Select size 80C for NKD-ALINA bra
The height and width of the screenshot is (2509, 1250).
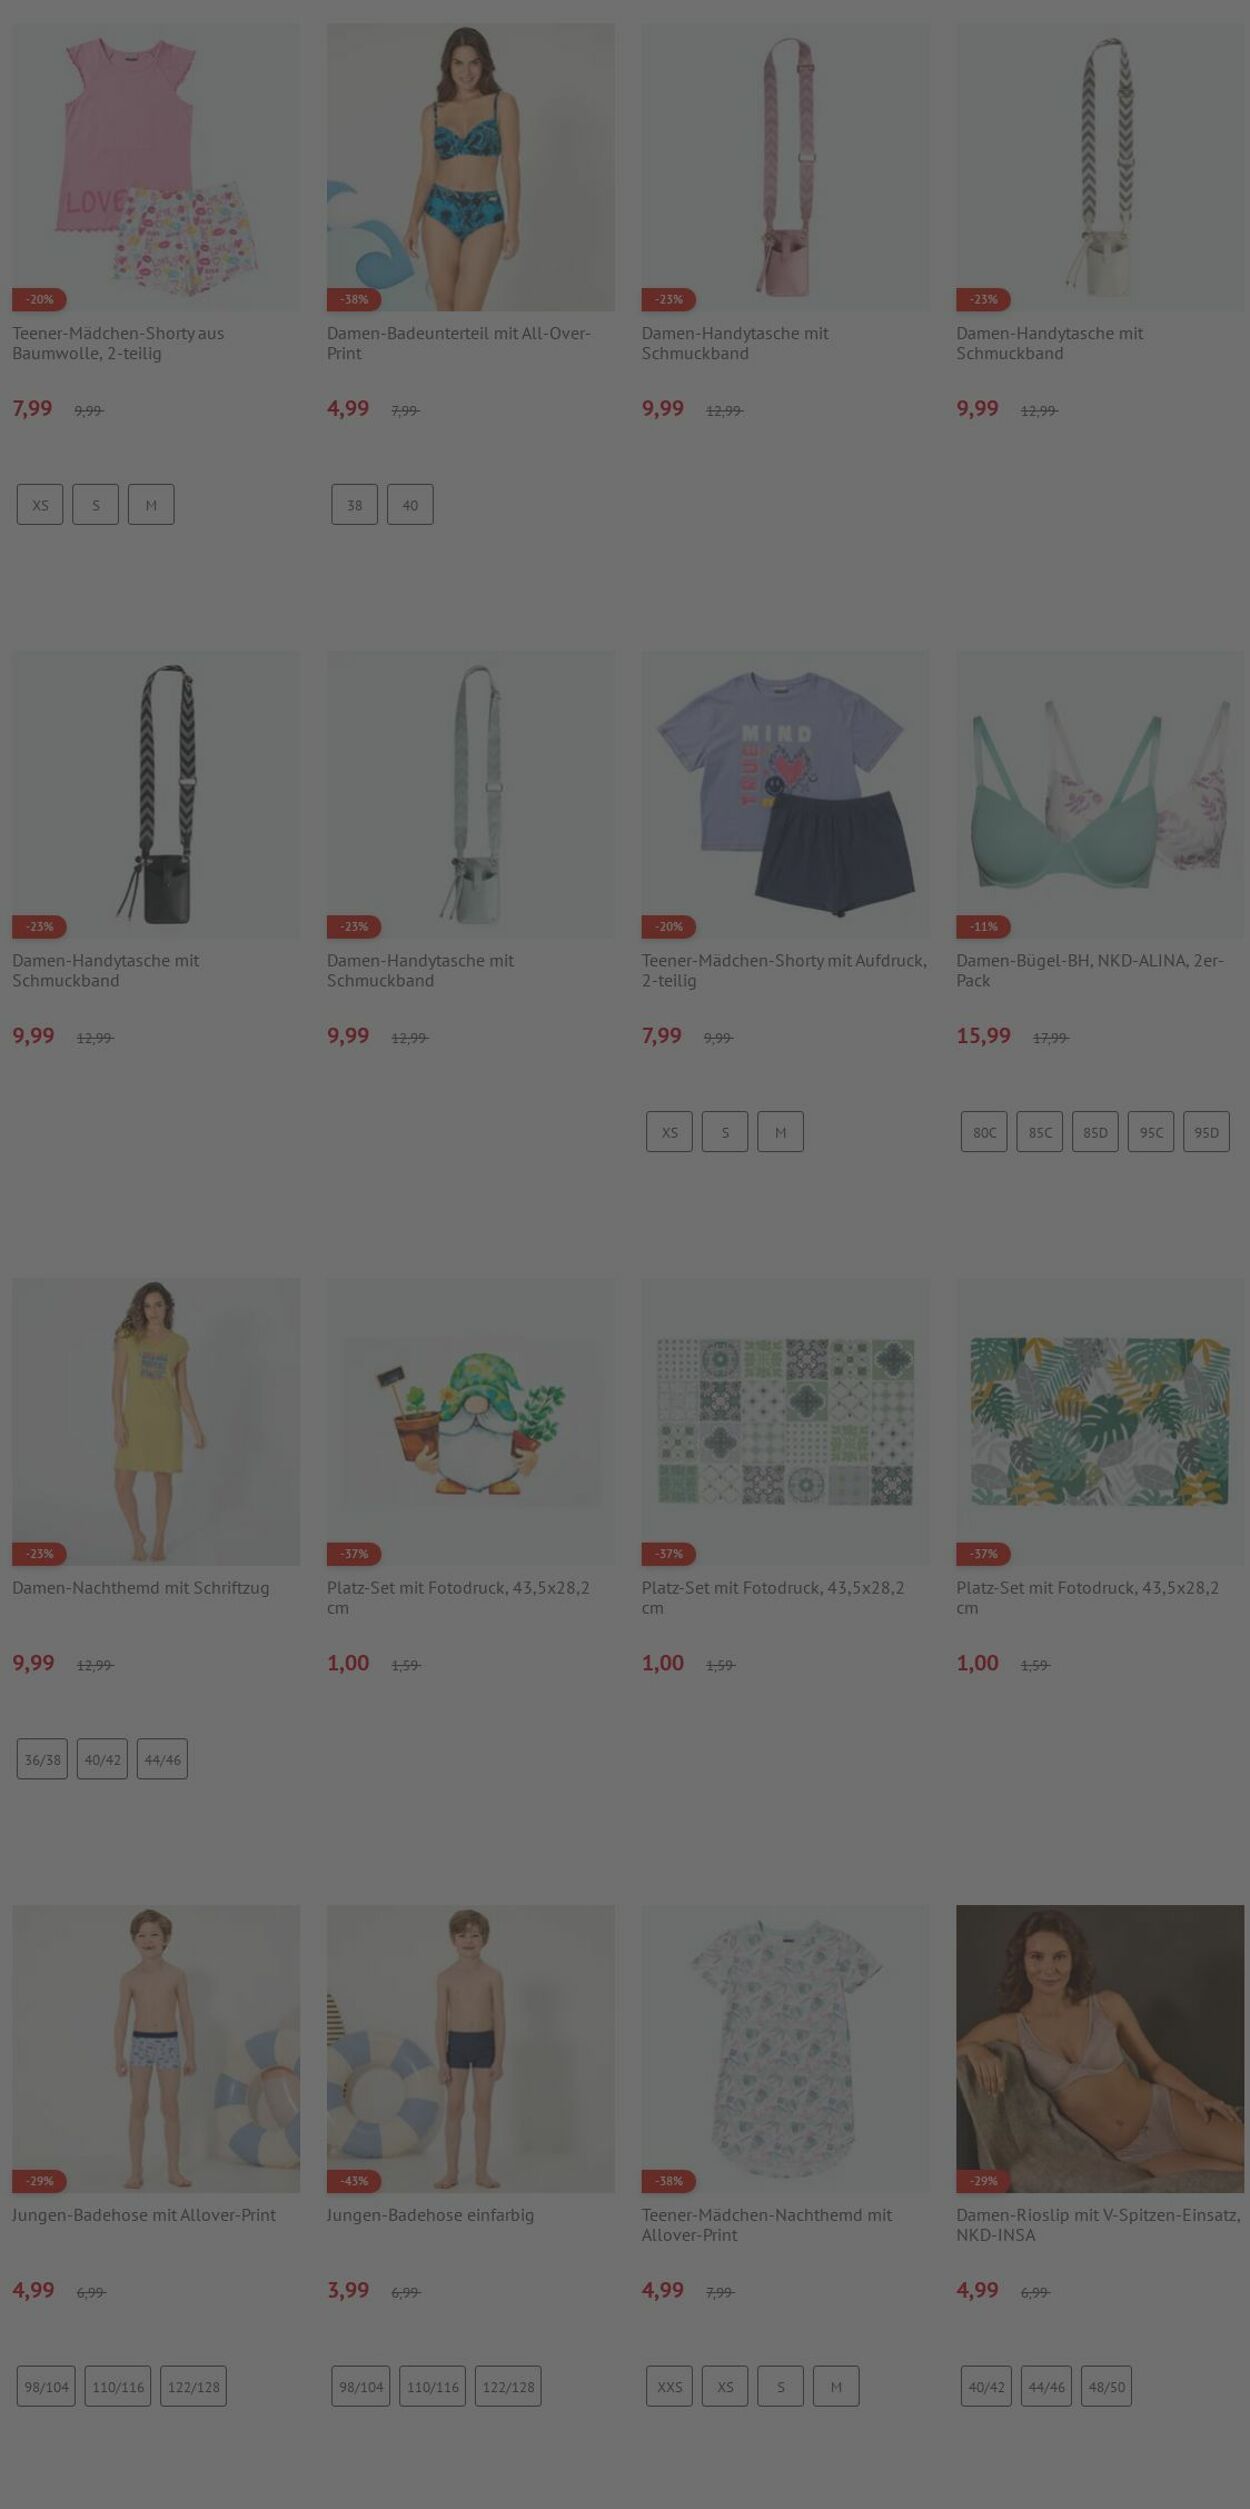coord(984,1132)
